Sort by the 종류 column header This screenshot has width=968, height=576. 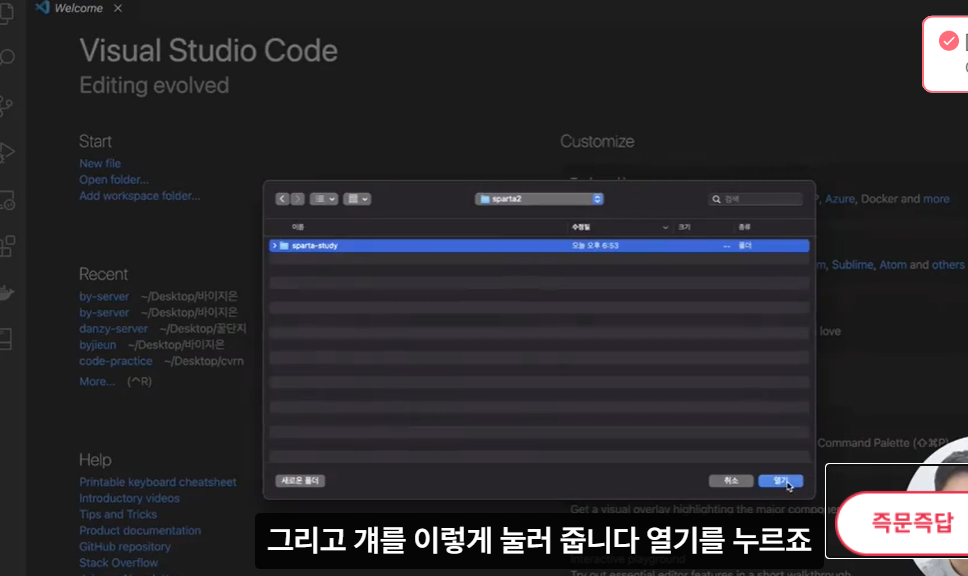coord(745,227)
